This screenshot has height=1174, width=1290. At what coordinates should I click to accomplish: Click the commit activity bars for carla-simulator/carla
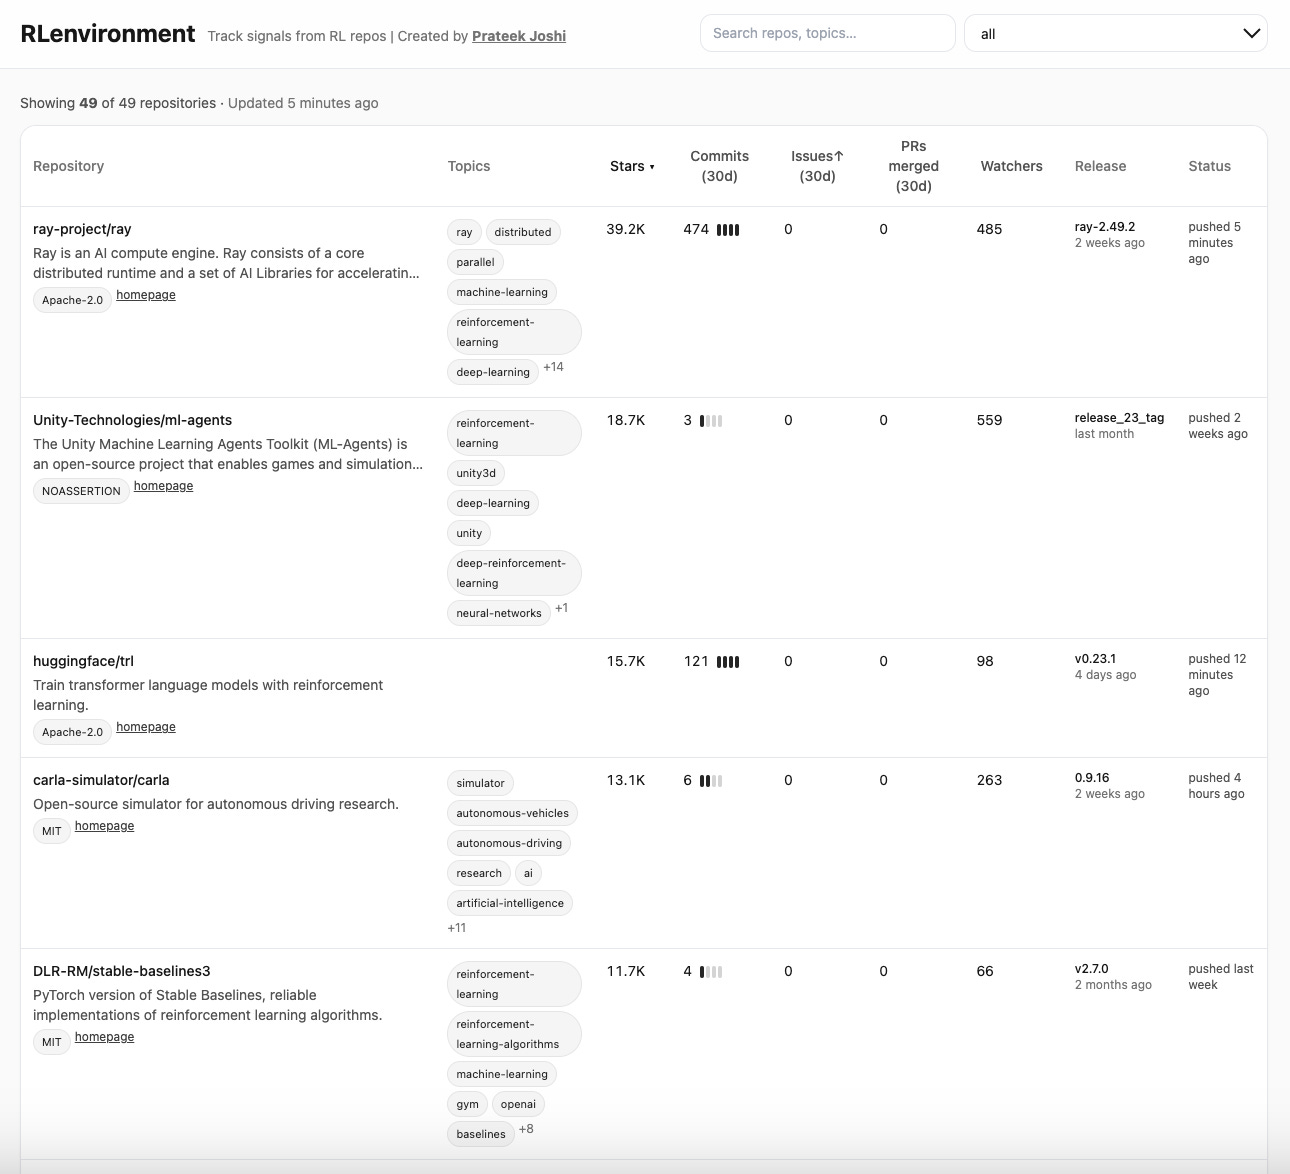click(711, 781)
